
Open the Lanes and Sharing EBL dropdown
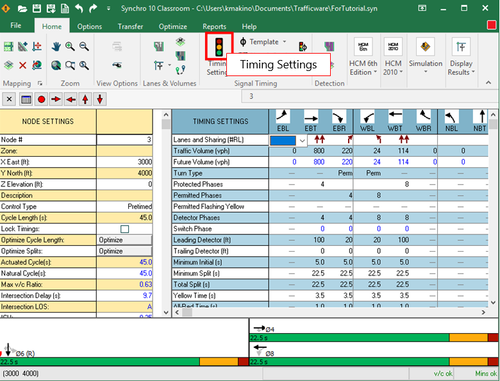(x=302, y=140)
